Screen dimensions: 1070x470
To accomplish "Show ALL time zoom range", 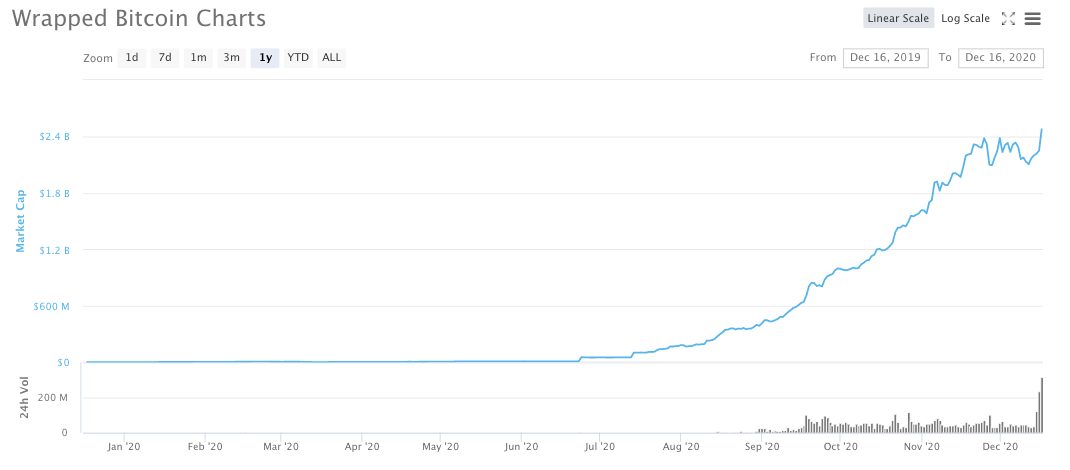I will pos(332,58).
